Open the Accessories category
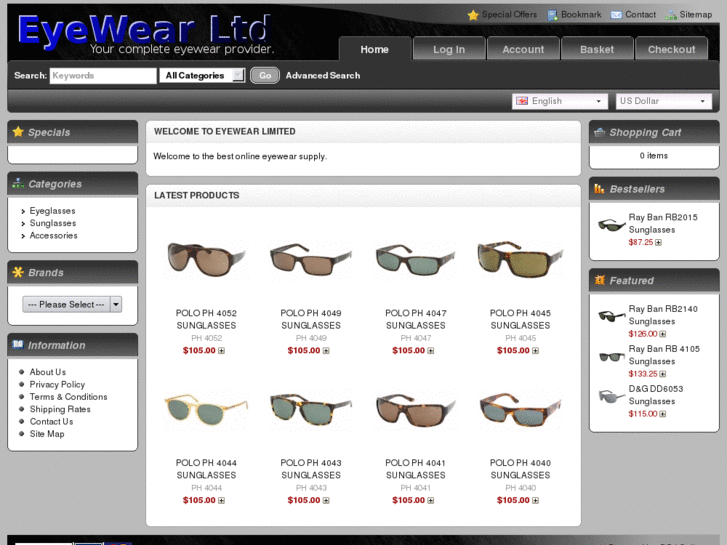727x545 pixels. pos(53,236)
